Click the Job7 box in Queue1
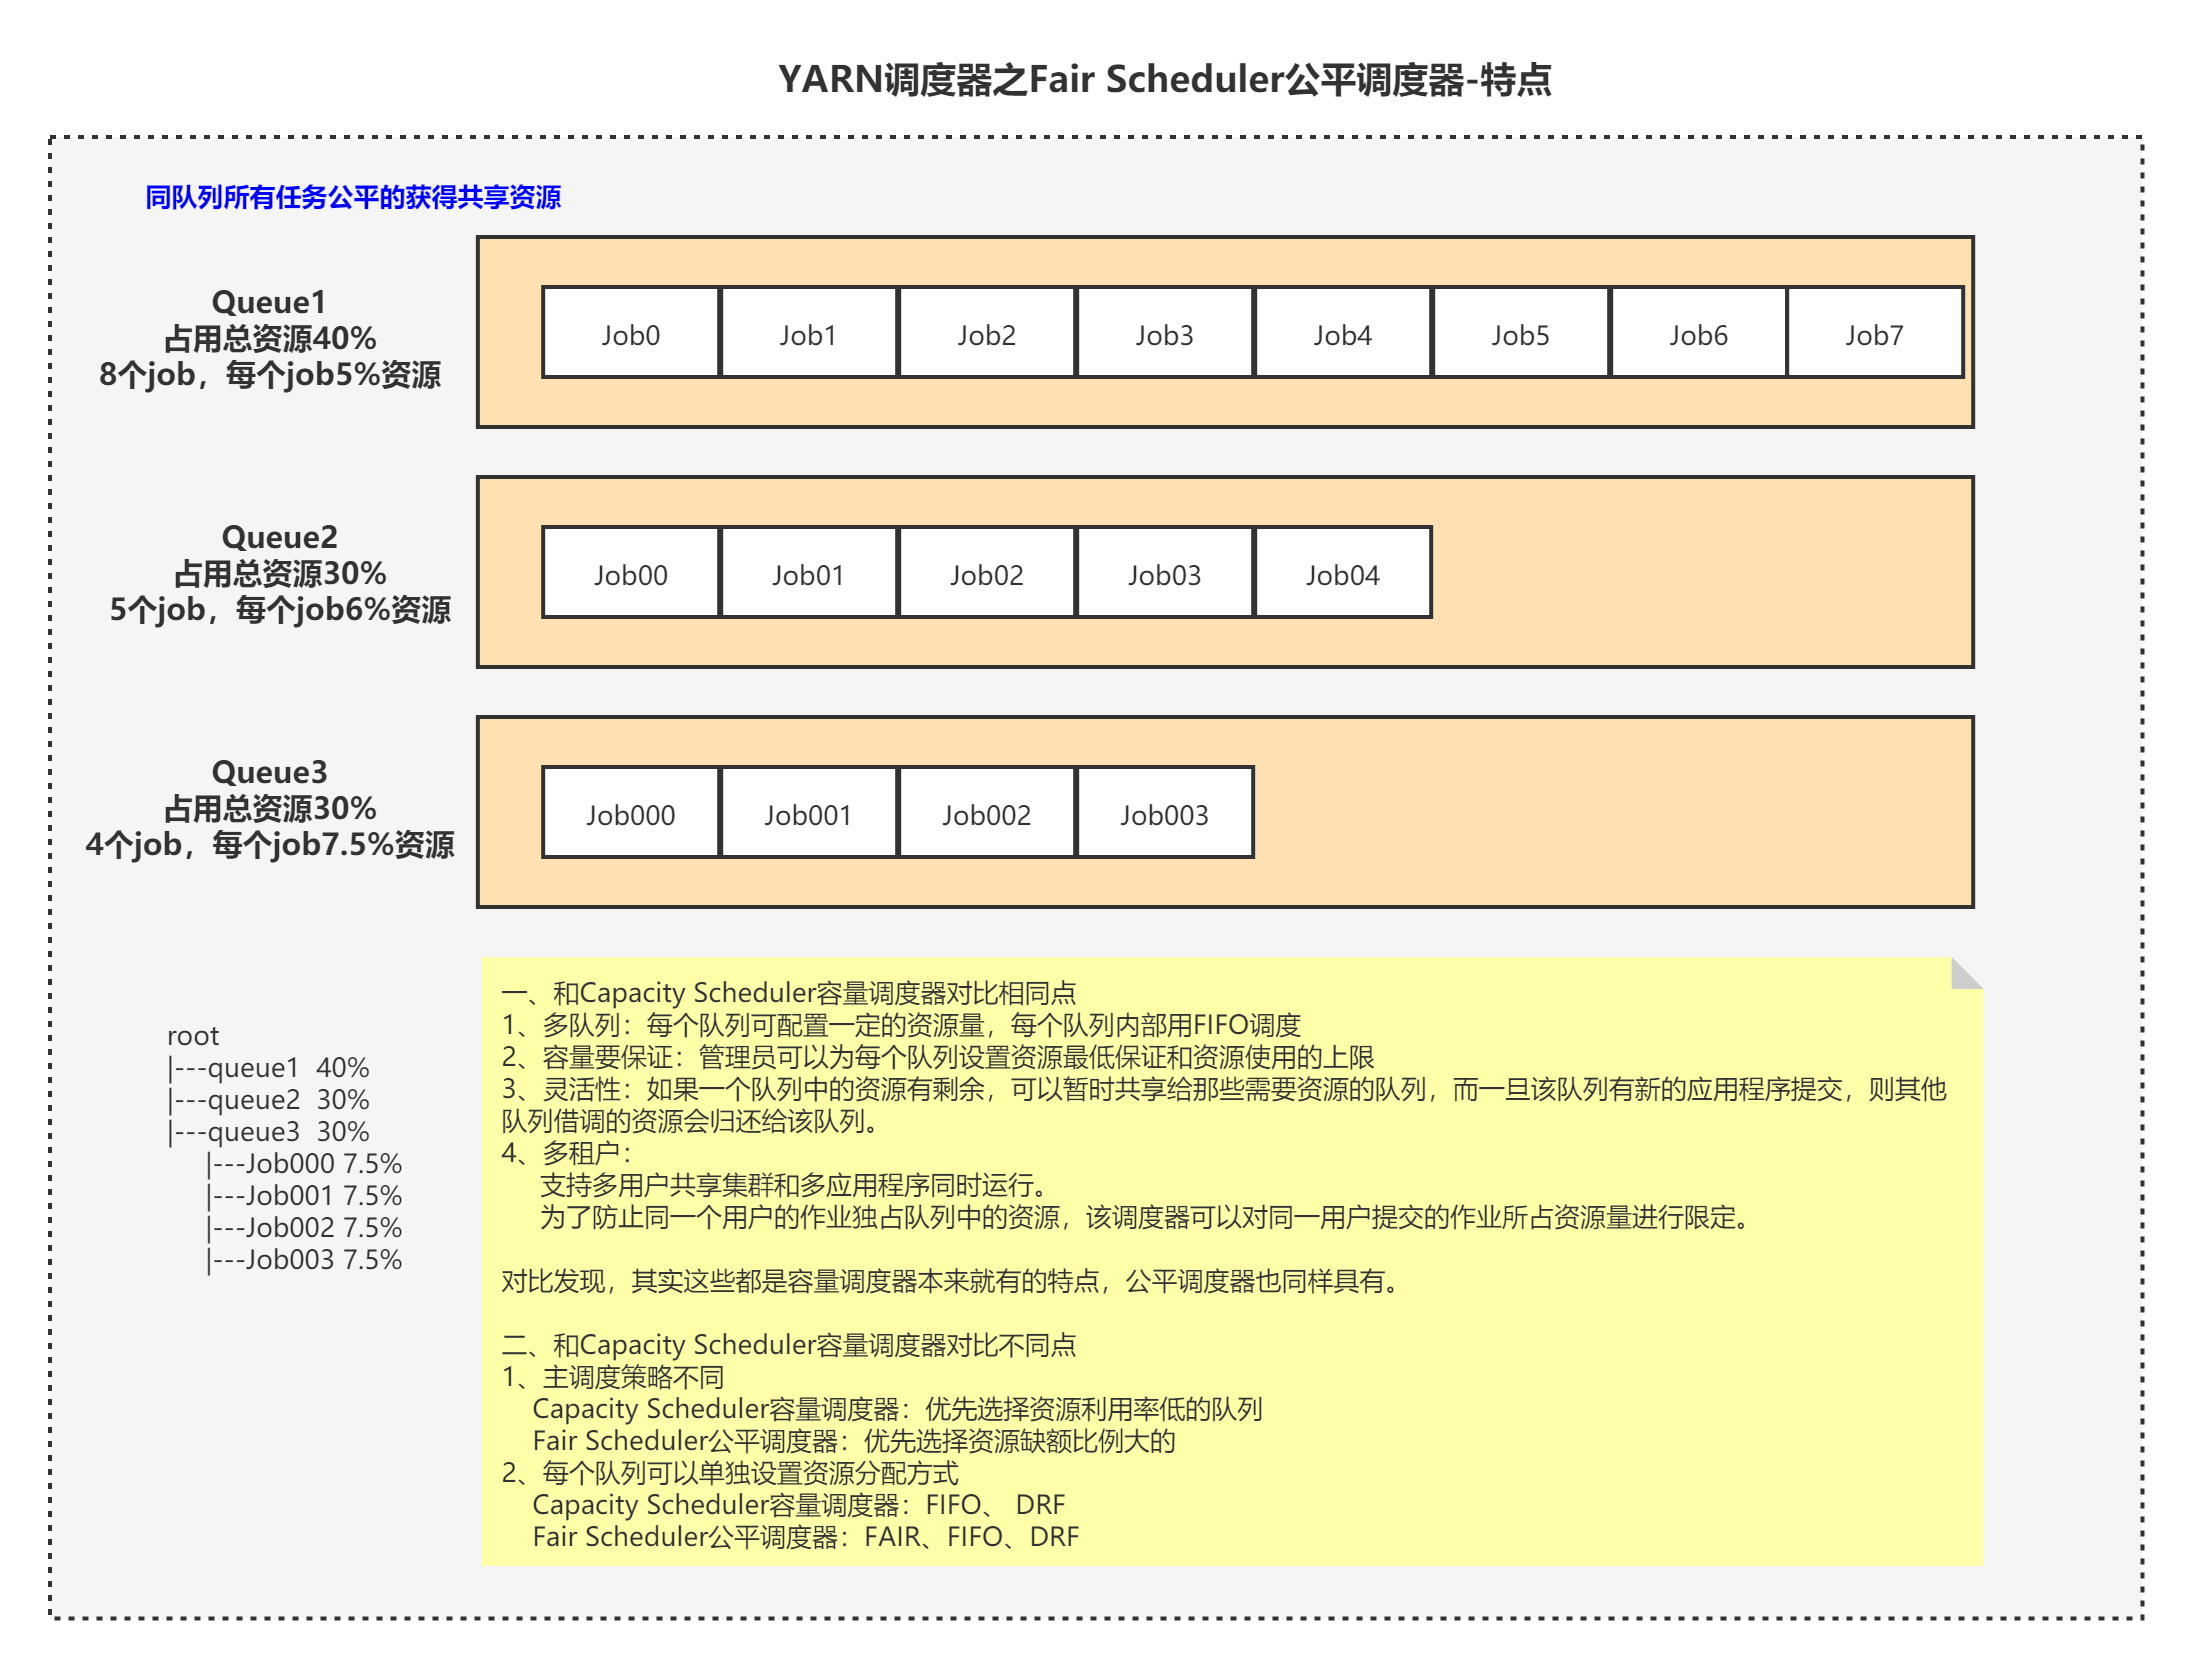The width and height of the screenshot is (2192, 1669). (1873, 334)
